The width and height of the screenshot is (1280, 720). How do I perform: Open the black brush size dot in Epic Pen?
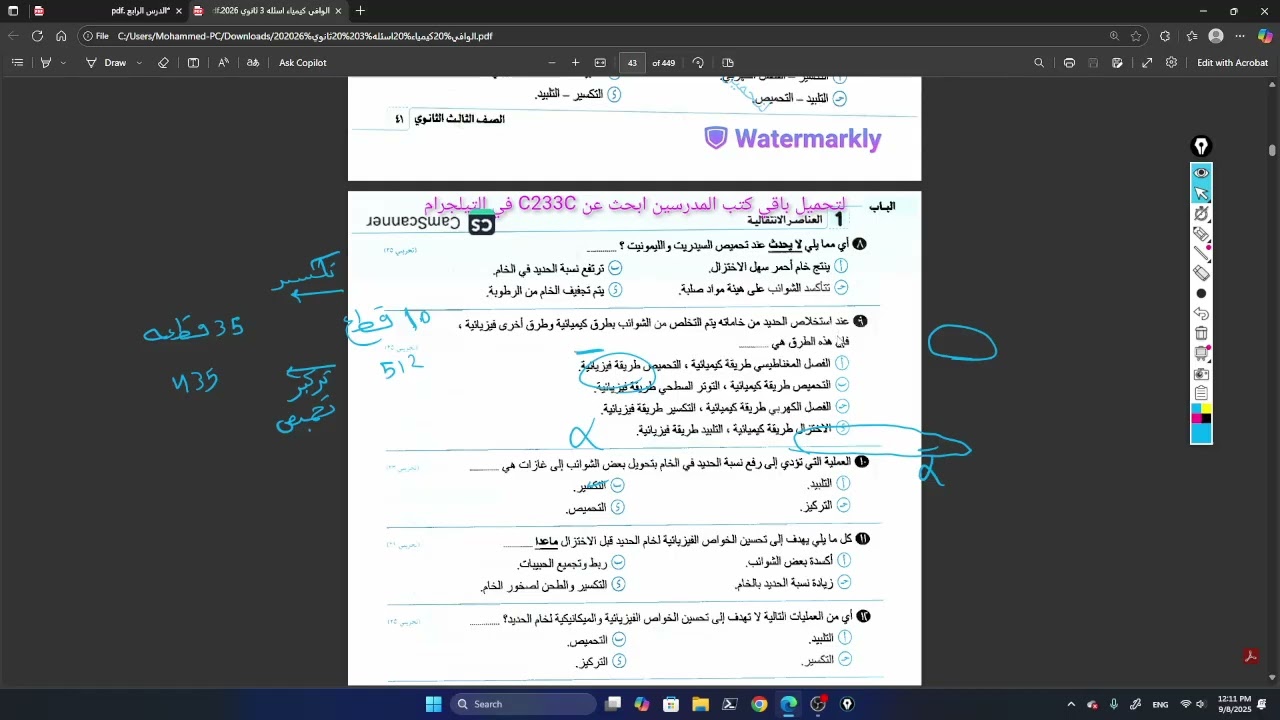pyautogui.click(x=1201, y=293)
